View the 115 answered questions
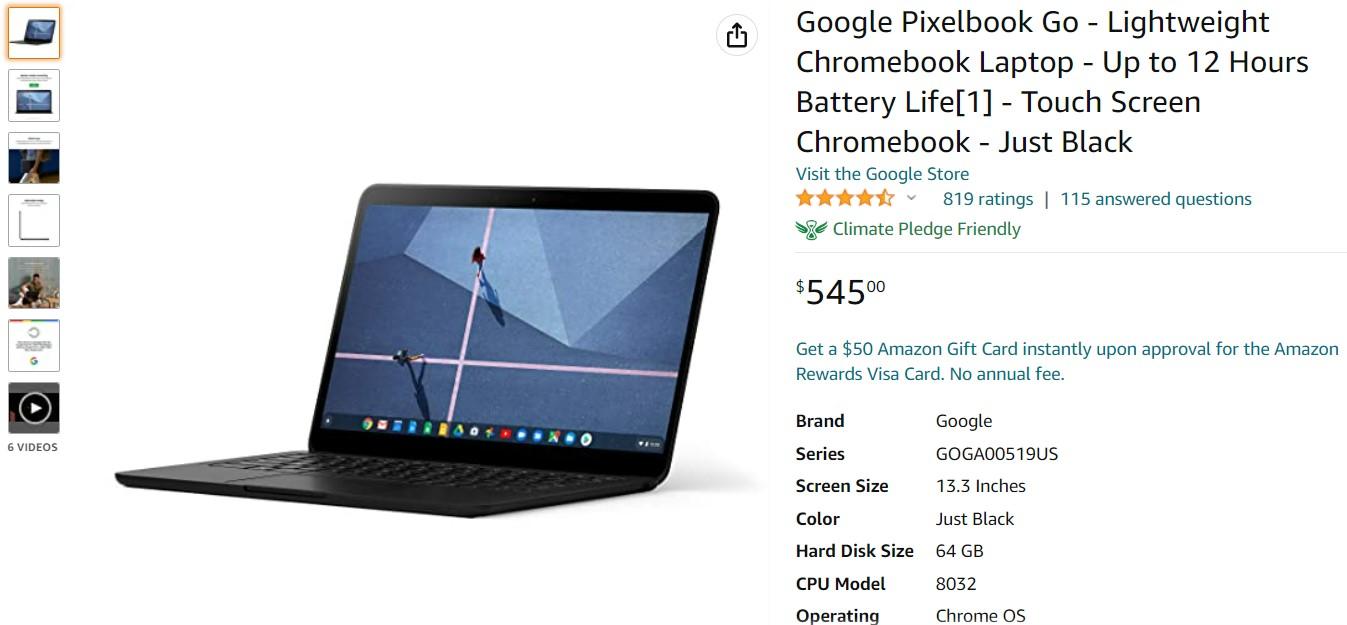This screenshot has width=1347, height=625. [1156, 198]
